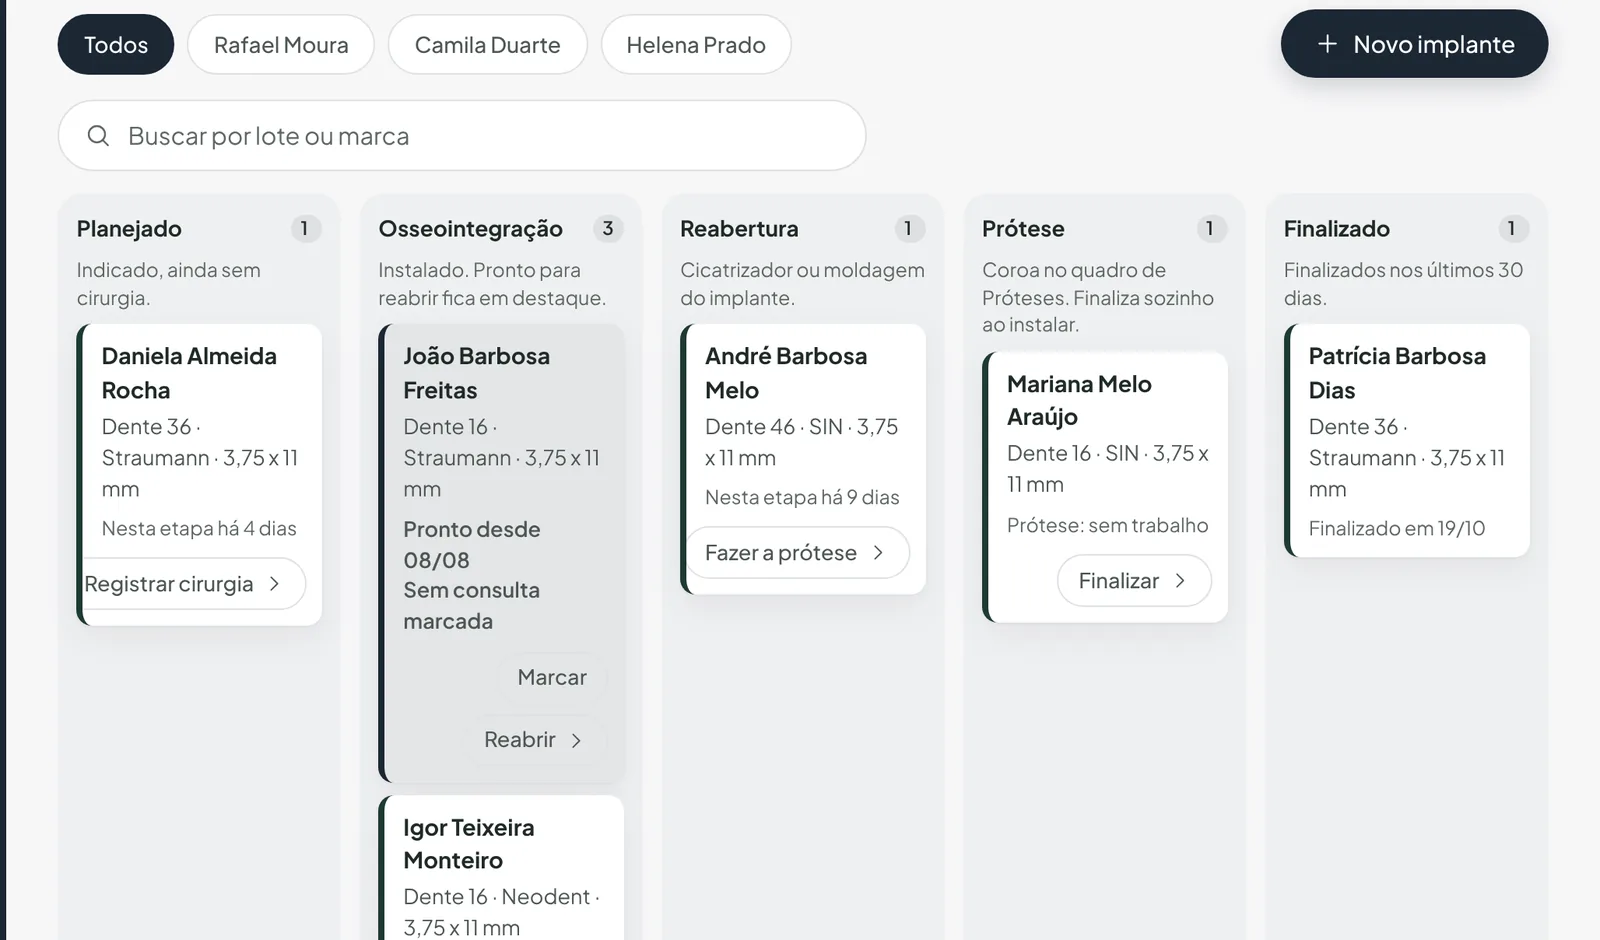Click the Marcar button
This screenshot has width=1600, height=940.
tap(552, 677)
